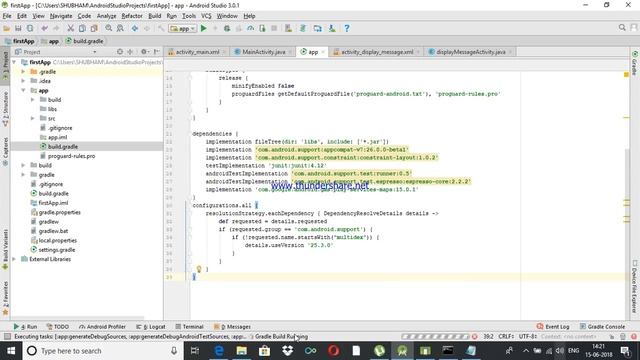Switch to displayMessageActivity.java tab
The width and height of the screenshot is (640, 360).
coord(471,52)
